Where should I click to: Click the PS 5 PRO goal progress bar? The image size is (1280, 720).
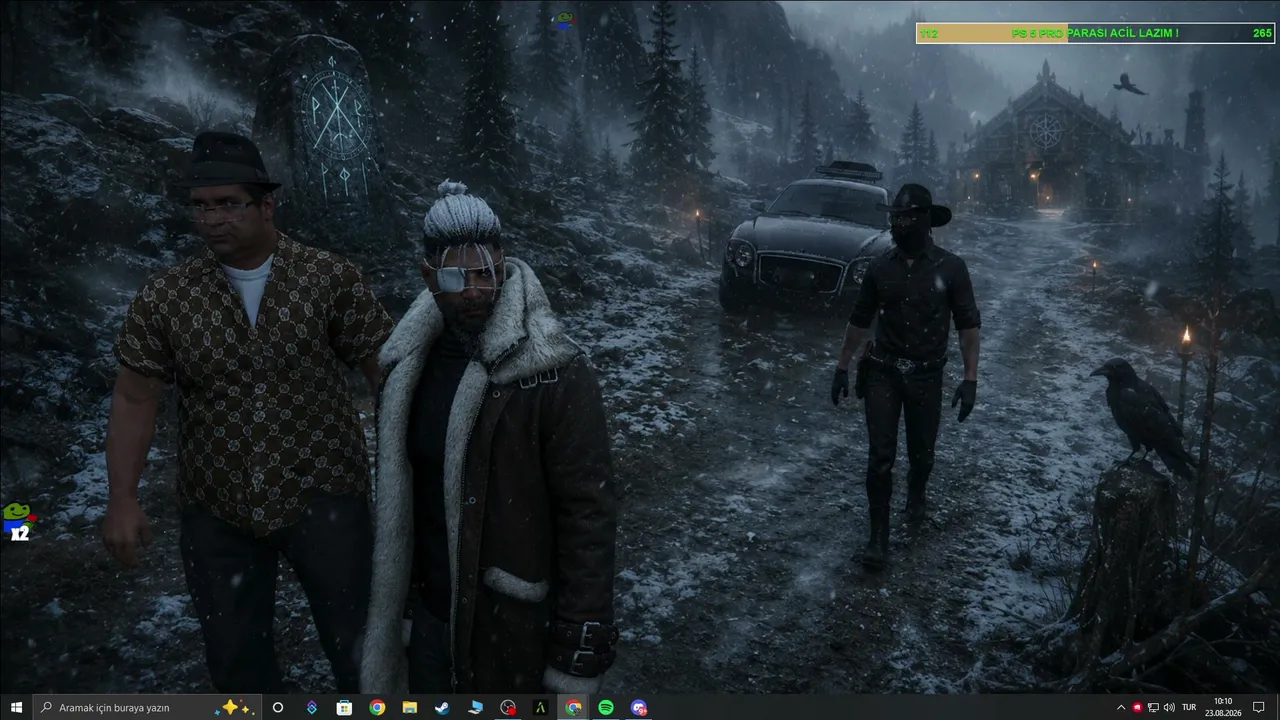pyautogui.click(x=1095, y=33)
